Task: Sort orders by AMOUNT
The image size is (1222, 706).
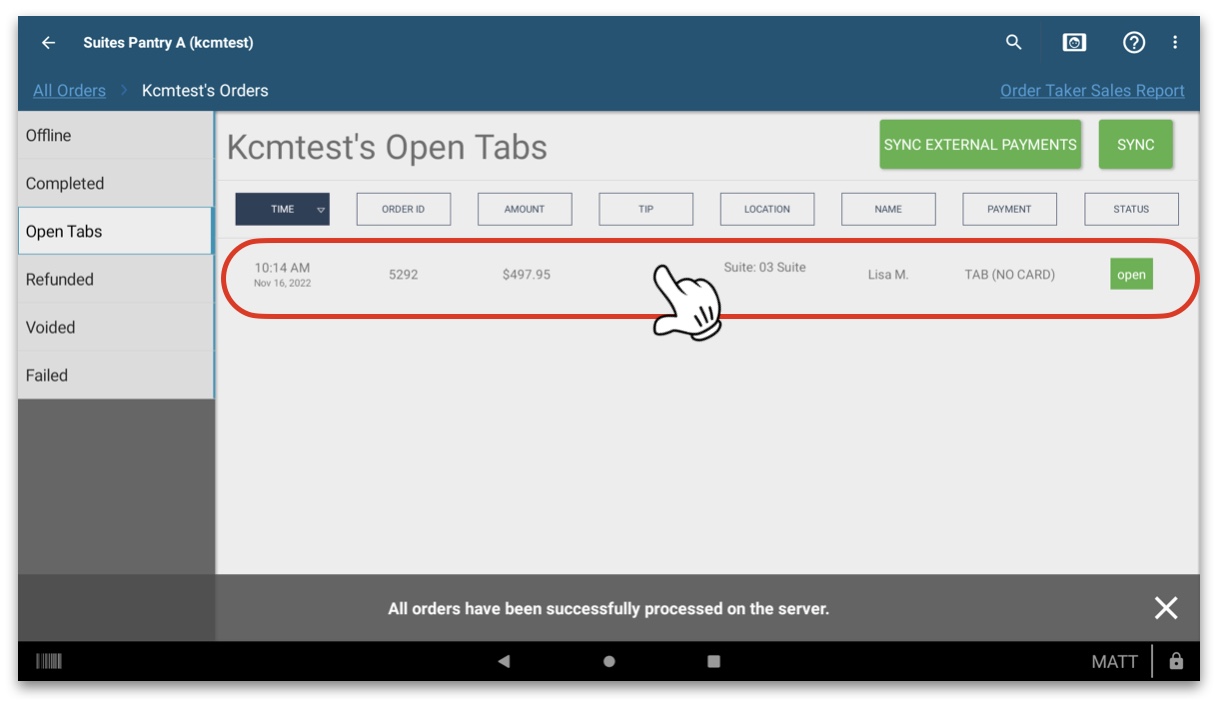Action: click(x=524, y=209)
